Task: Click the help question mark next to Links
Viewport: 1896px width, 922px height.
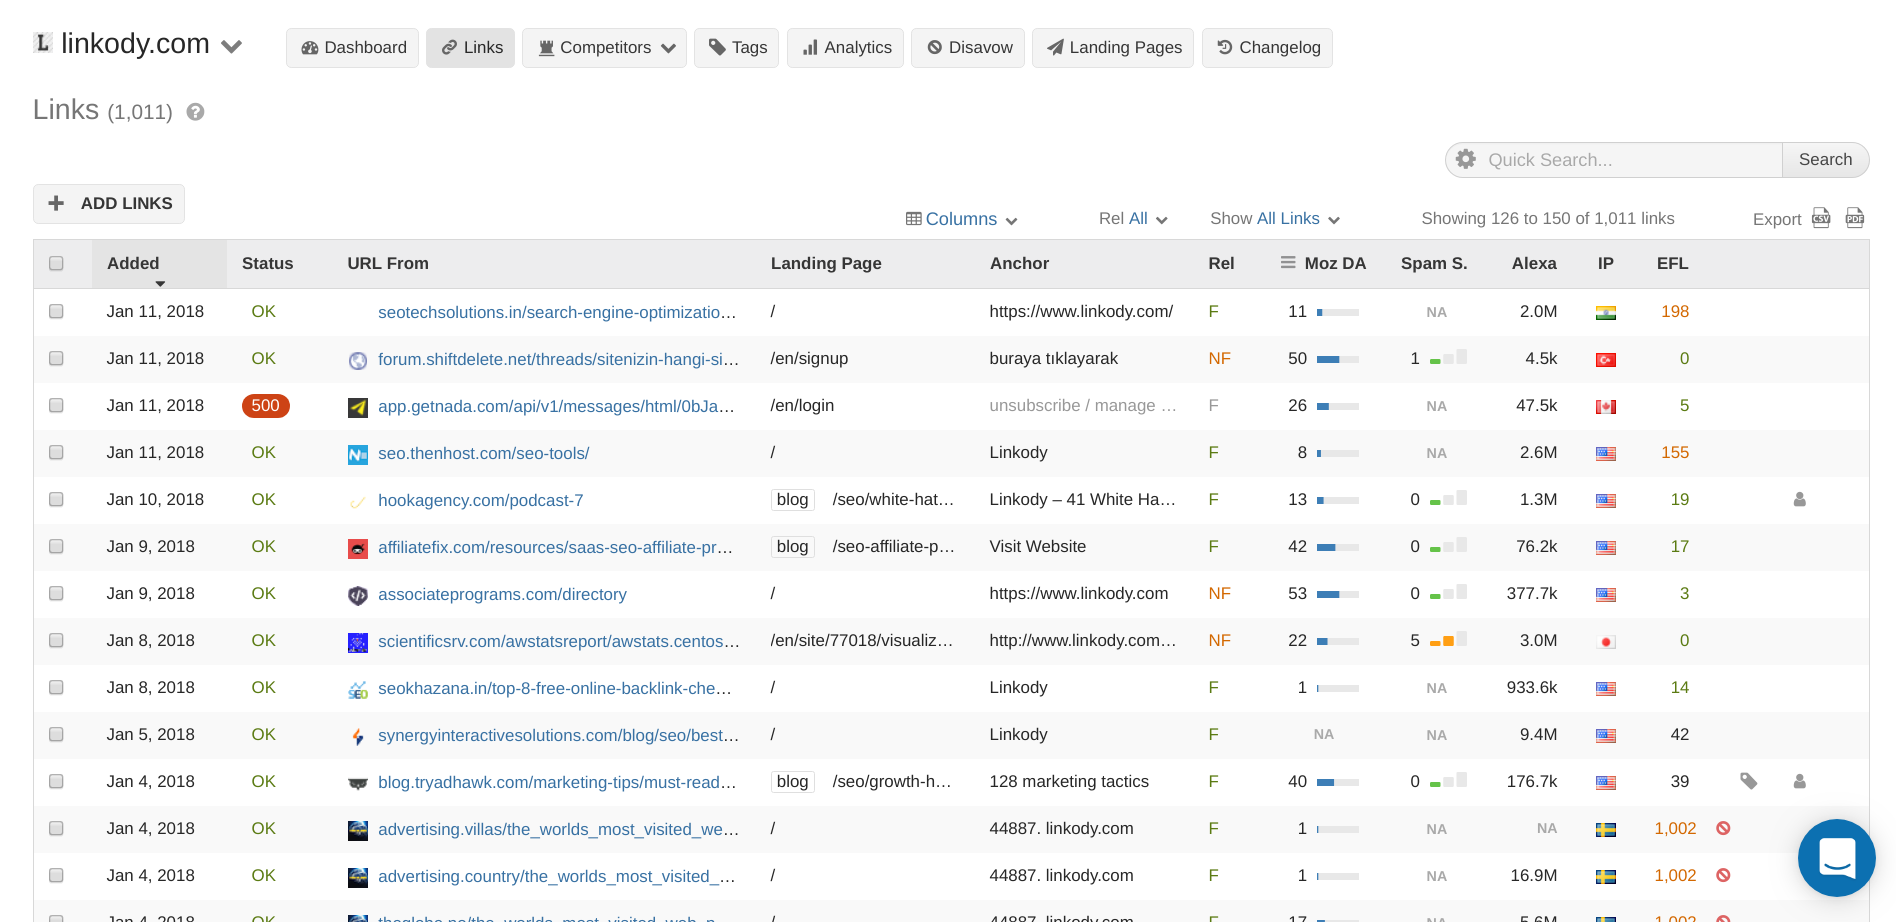Action: click(196, 112)
